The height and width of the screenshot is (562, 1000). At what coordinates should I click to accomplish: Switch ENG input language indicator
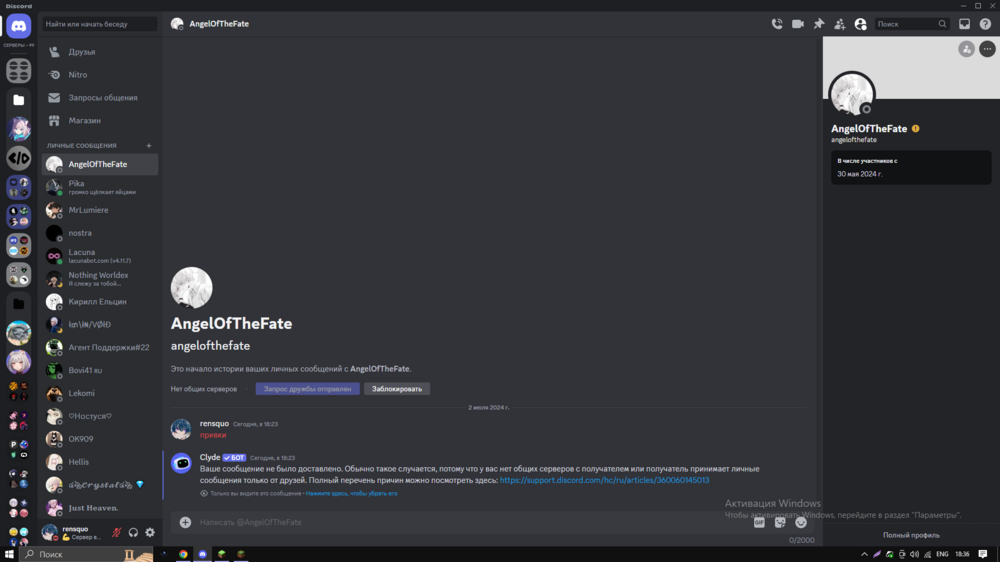(942, 554)
